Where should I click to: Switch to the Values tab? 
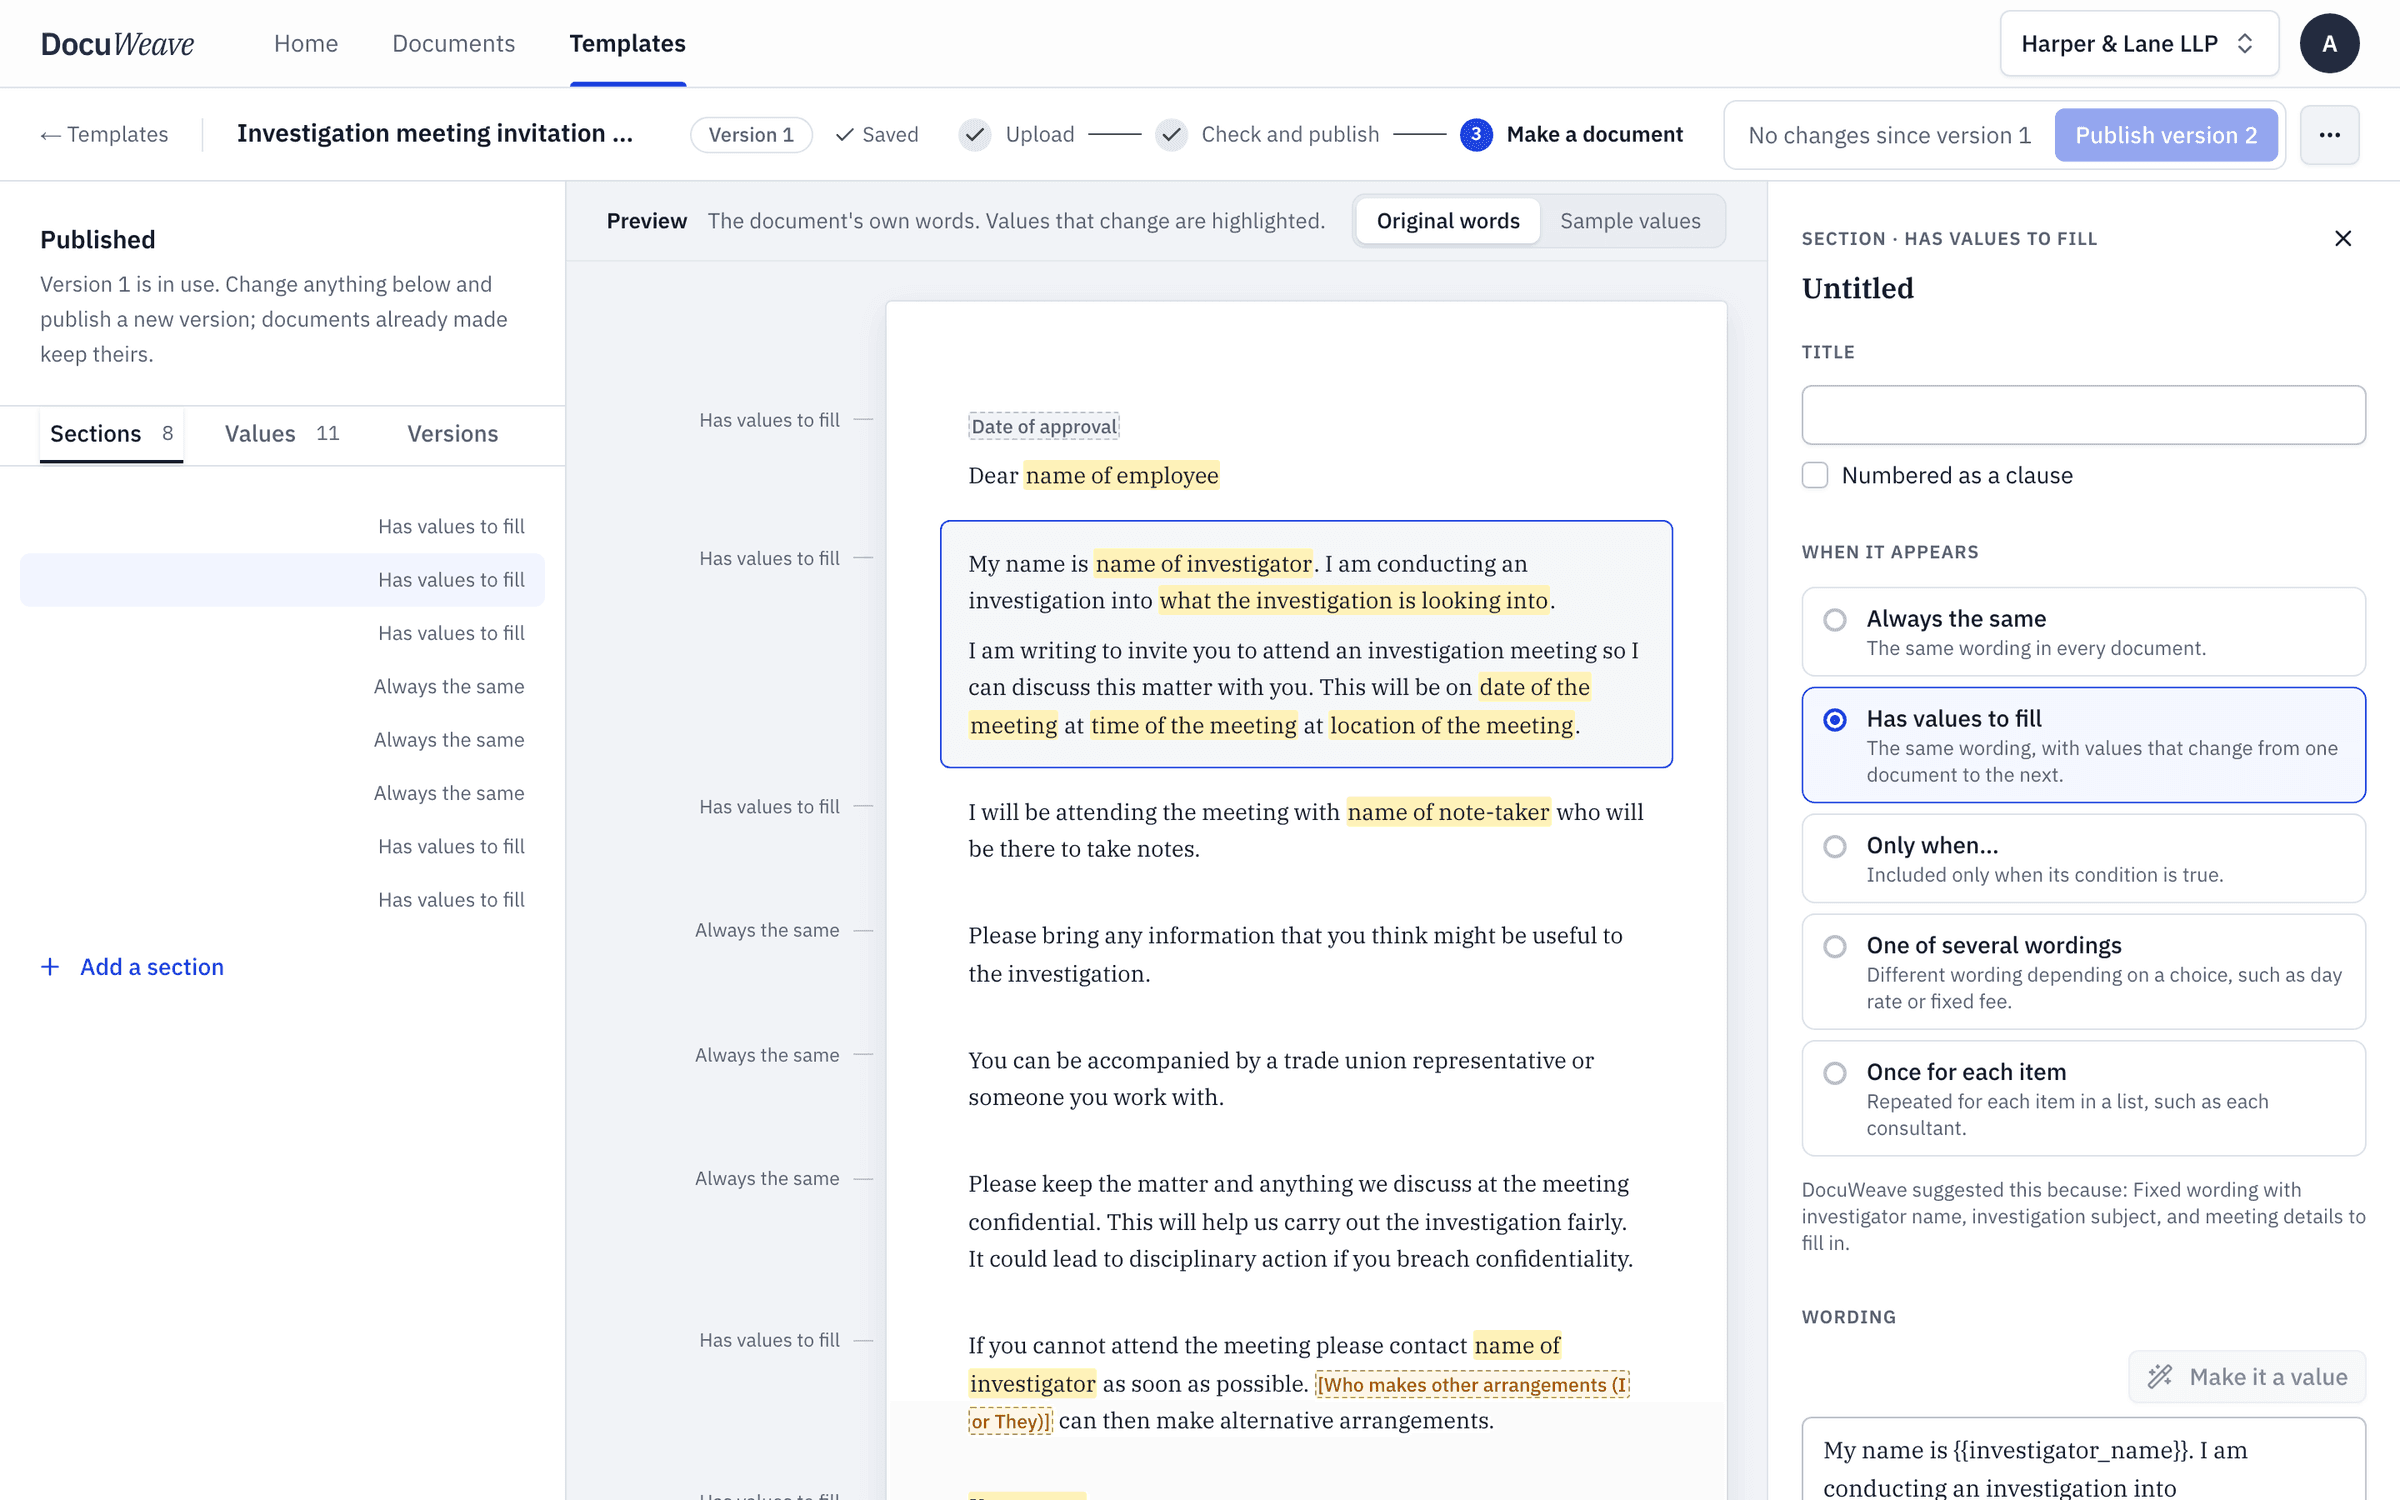pyautogui.click(x=282, y=434)
